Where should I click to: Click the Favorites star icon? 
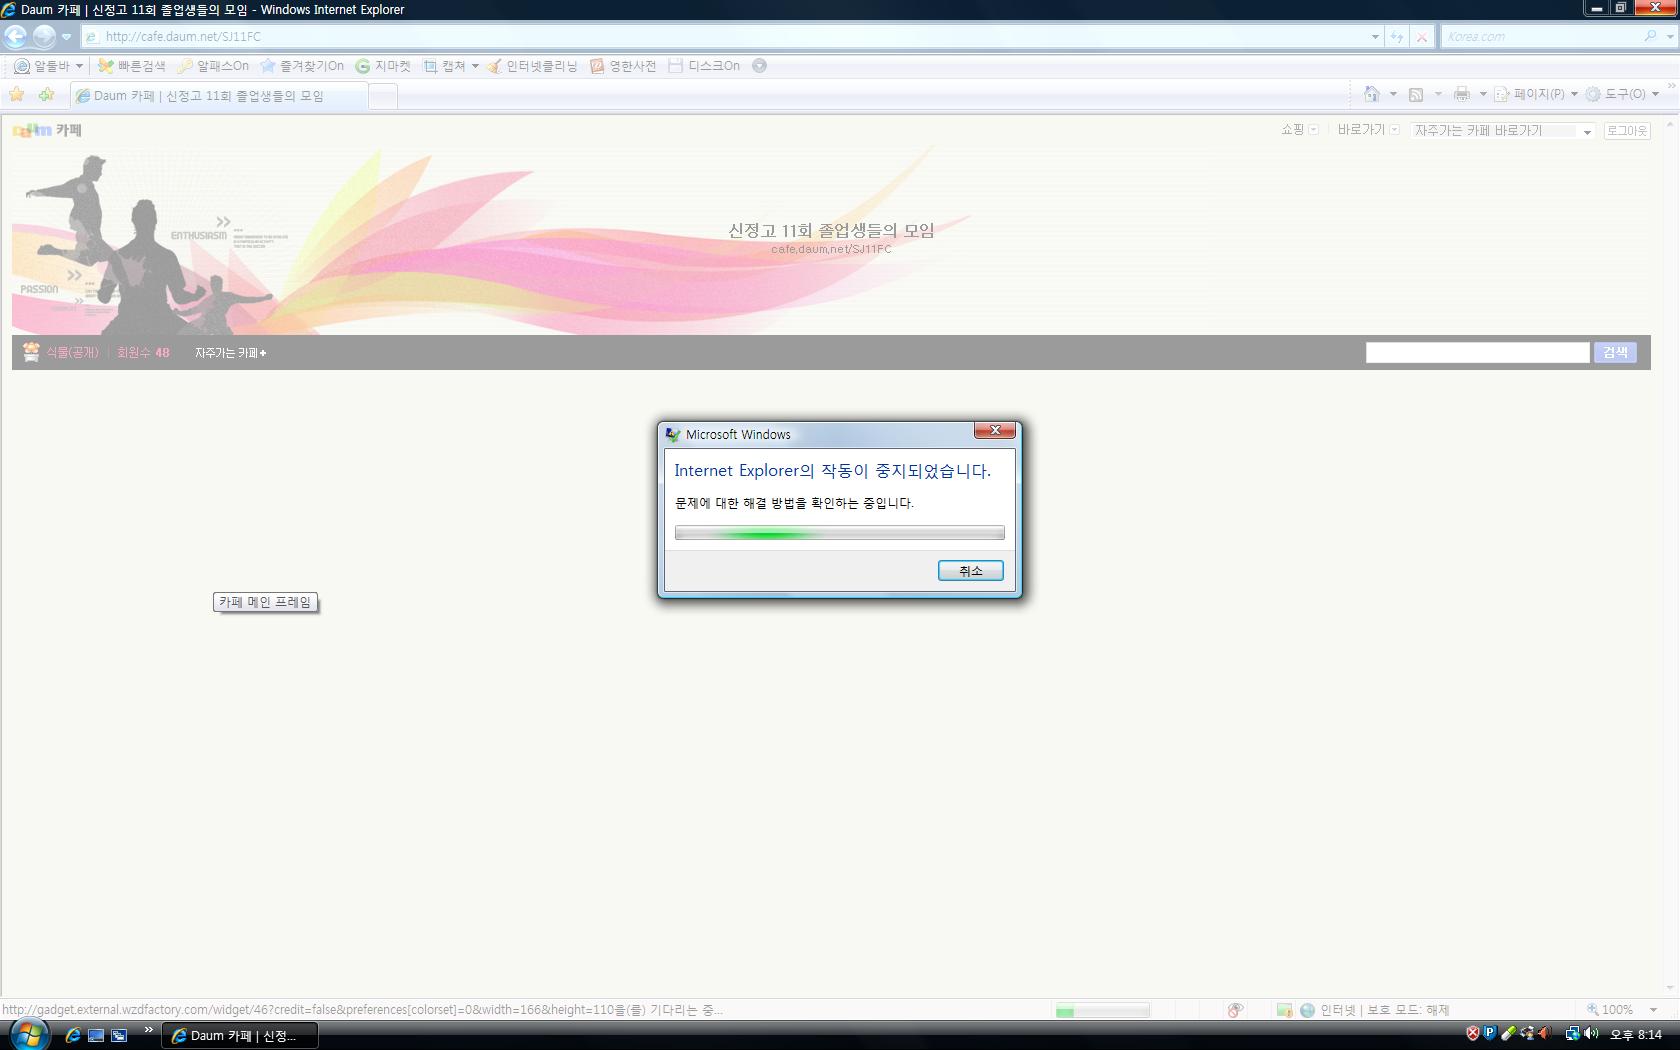[17, 95]
